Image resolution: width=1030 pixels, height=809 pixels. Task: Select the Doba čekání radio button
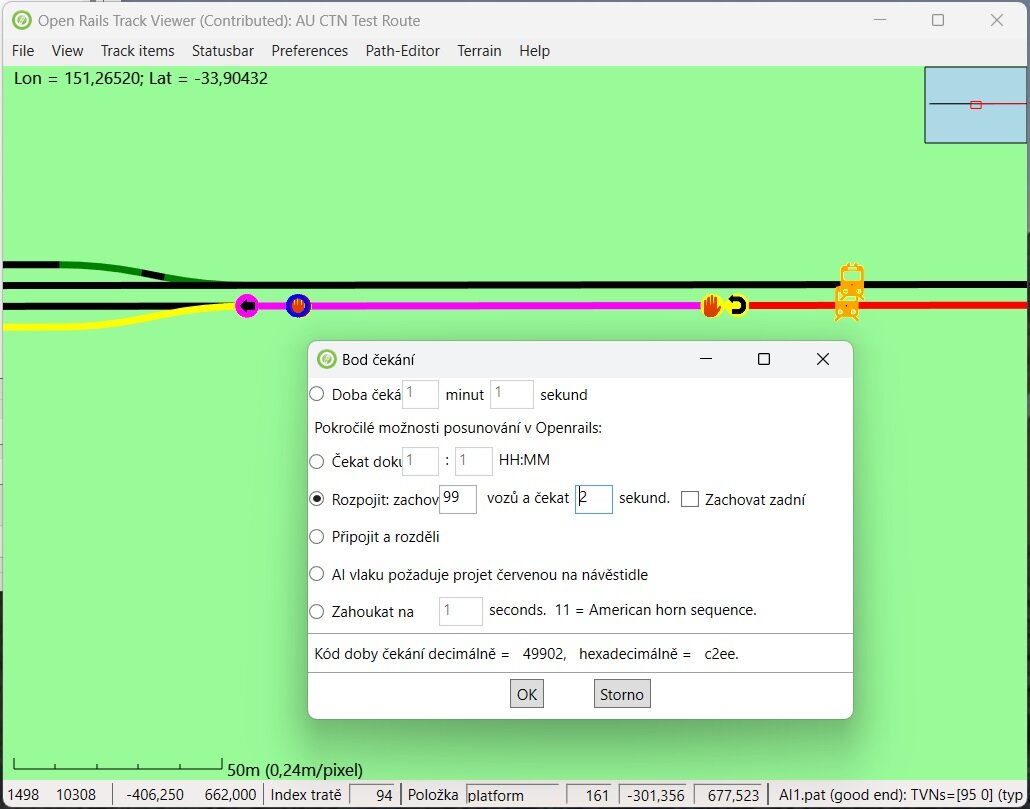tap(317, 395)
